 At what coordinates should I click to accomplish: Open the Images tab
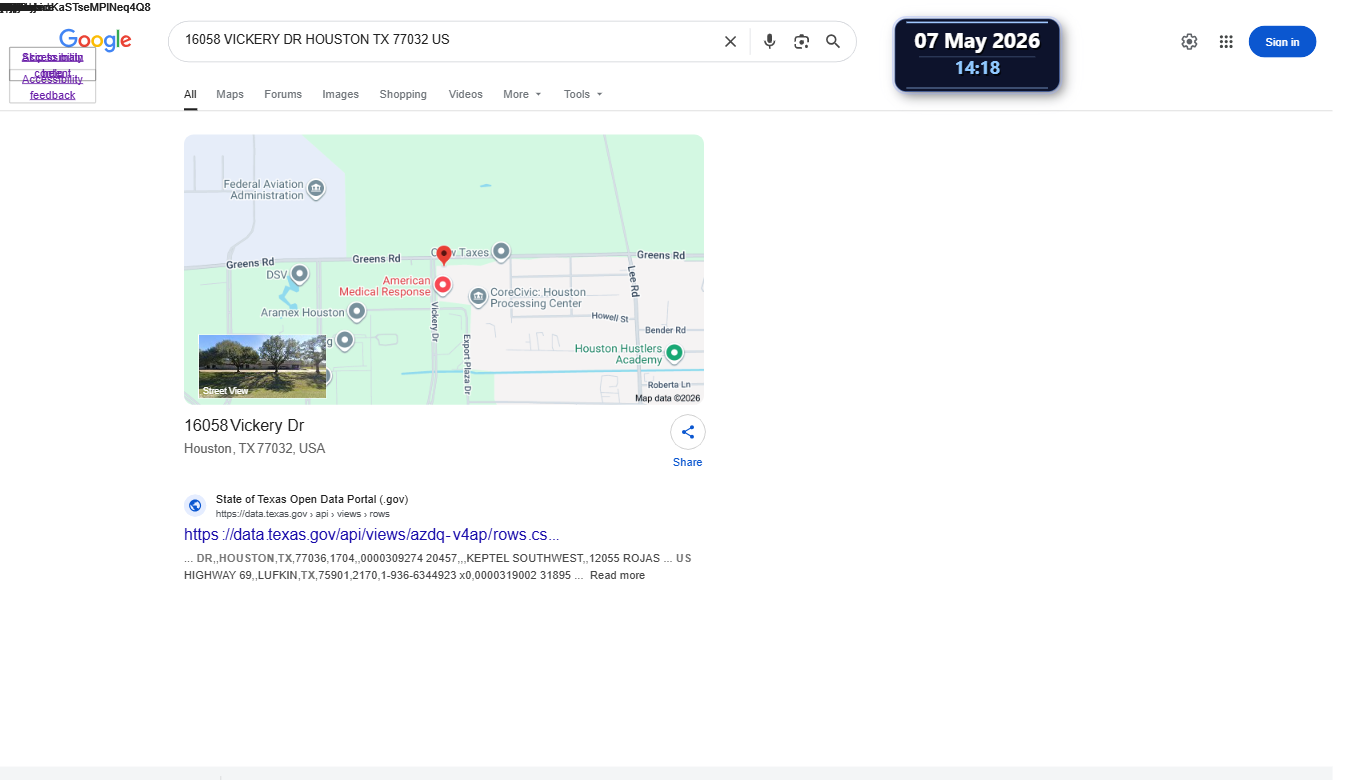click(x=340, y=94)
